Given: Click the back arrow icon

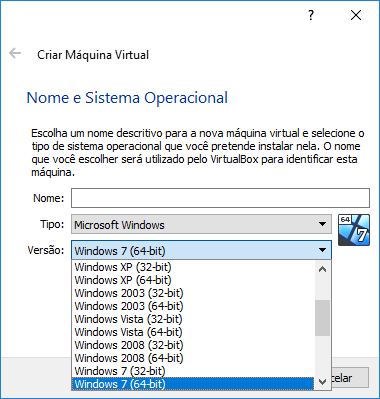Looking at the screenshot, I should point(15,53).
